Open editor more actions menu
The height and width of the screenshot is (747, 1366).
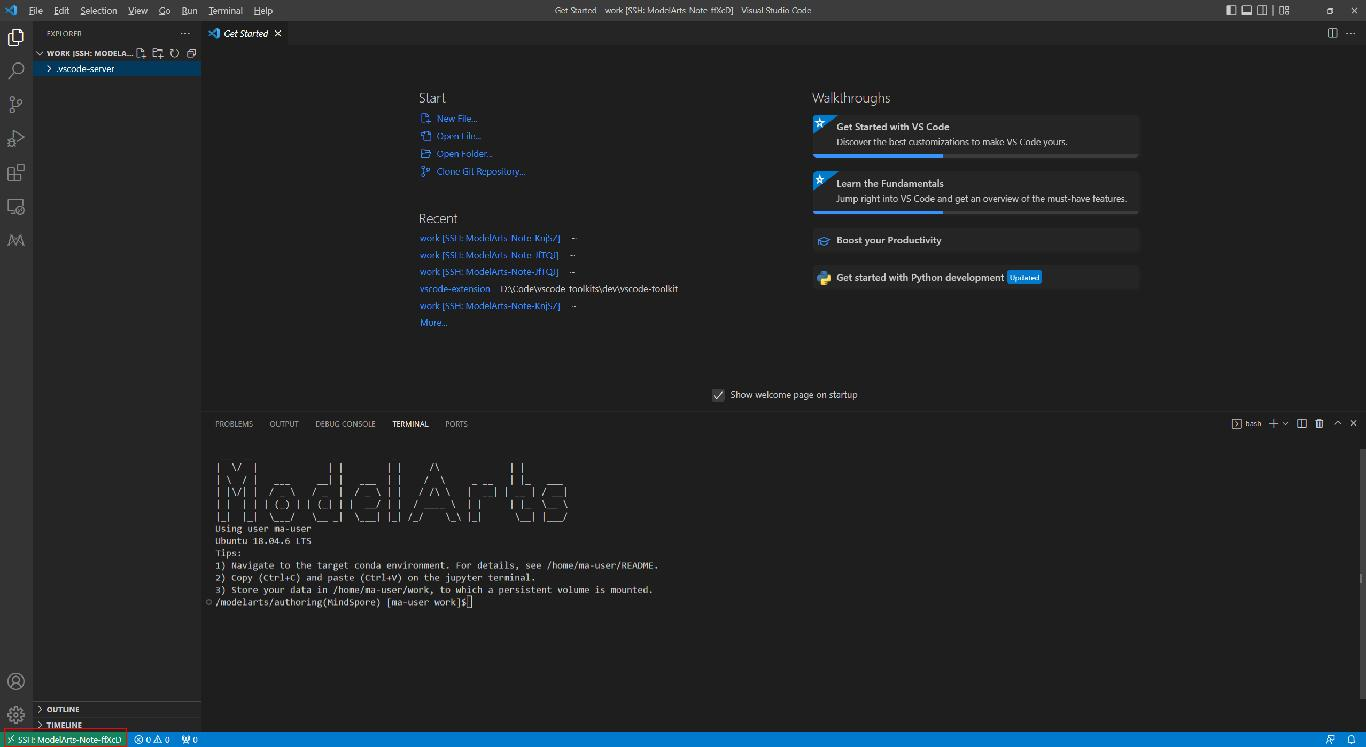1350,33
